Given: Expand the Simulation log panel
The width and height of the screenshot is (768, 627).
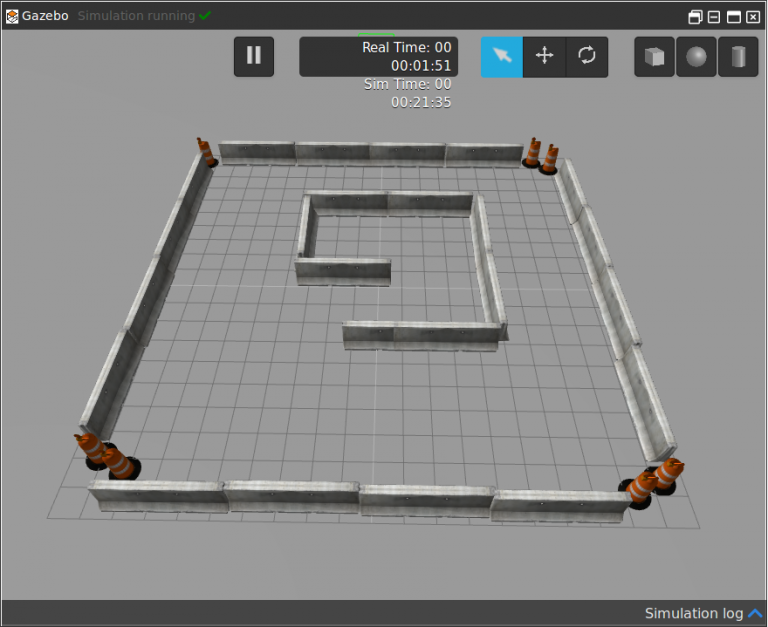Looking at the screenshot, I should coord(703,613).
